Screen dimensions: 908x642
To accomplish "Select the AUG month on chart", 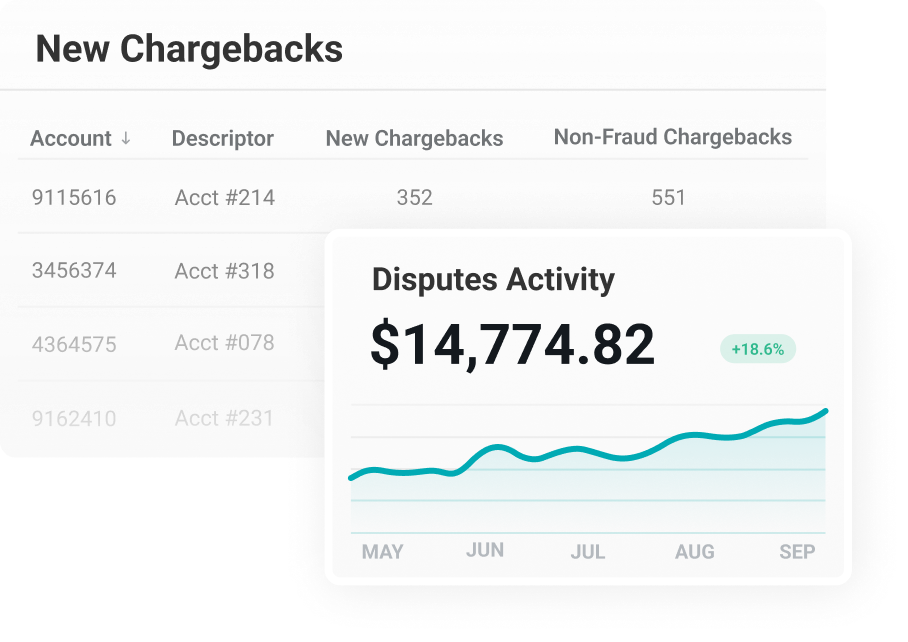I will coord(694,552).
